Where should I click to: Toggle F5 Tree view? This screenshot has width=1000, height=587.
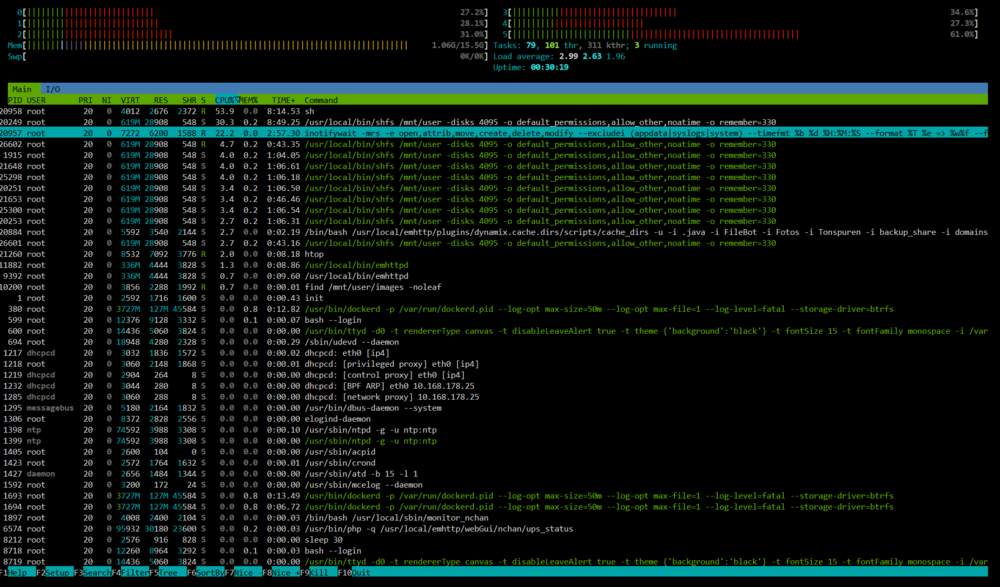[167, 572]
